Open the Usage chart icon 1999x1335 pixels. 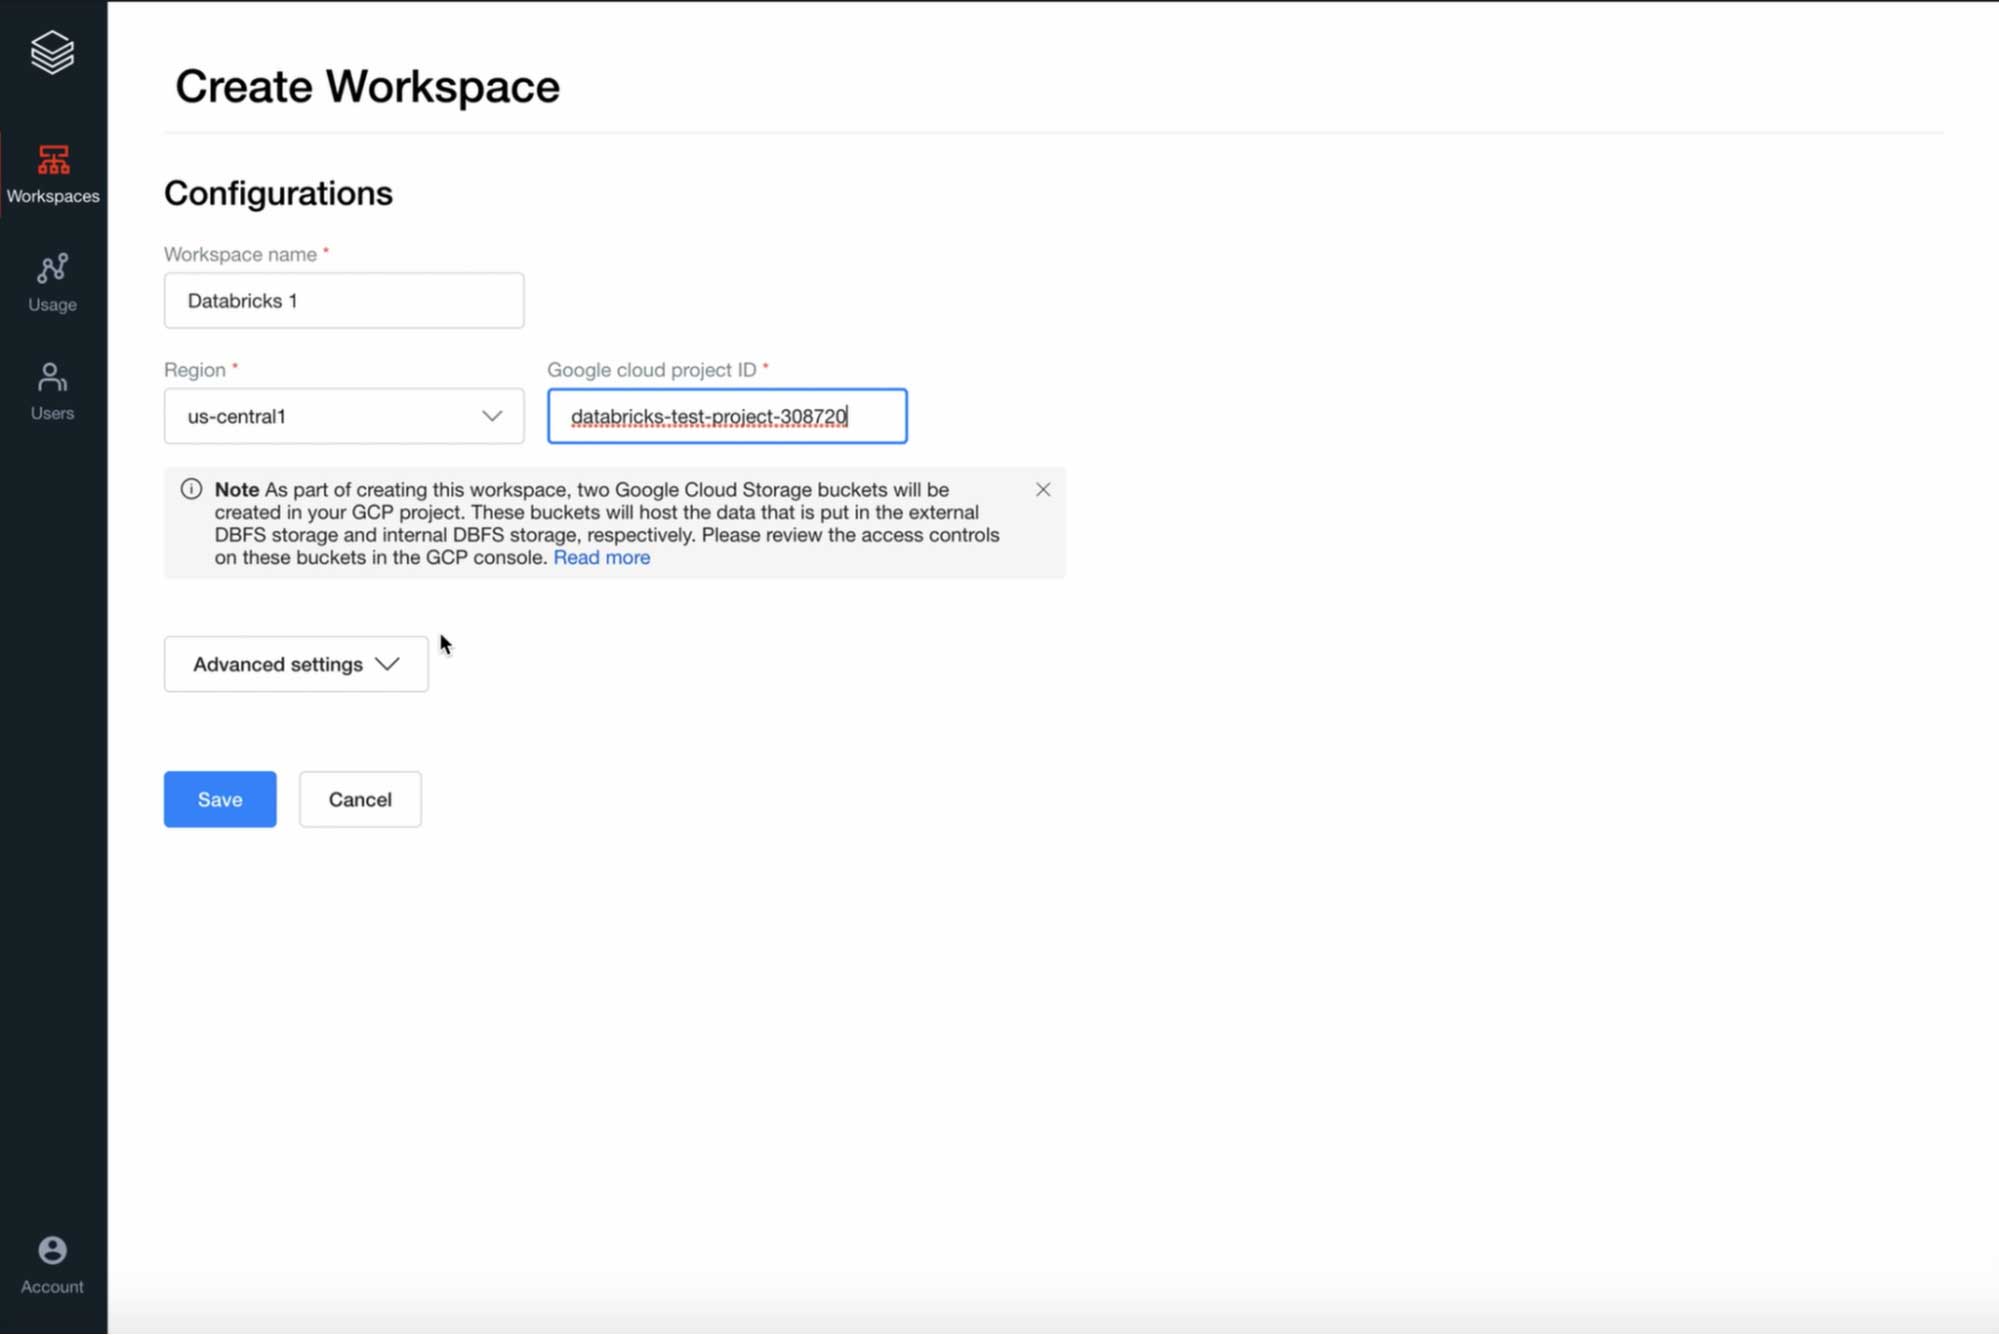click(x=52, y=268)
